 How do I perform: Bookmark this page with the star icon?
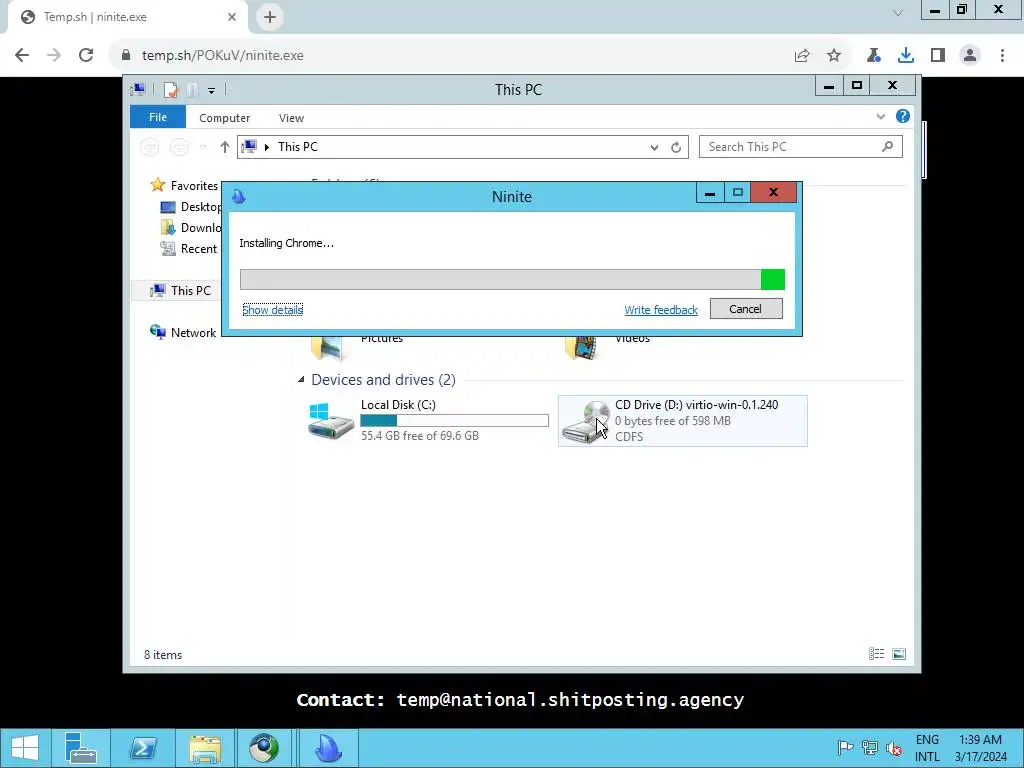tap(834, 56)
